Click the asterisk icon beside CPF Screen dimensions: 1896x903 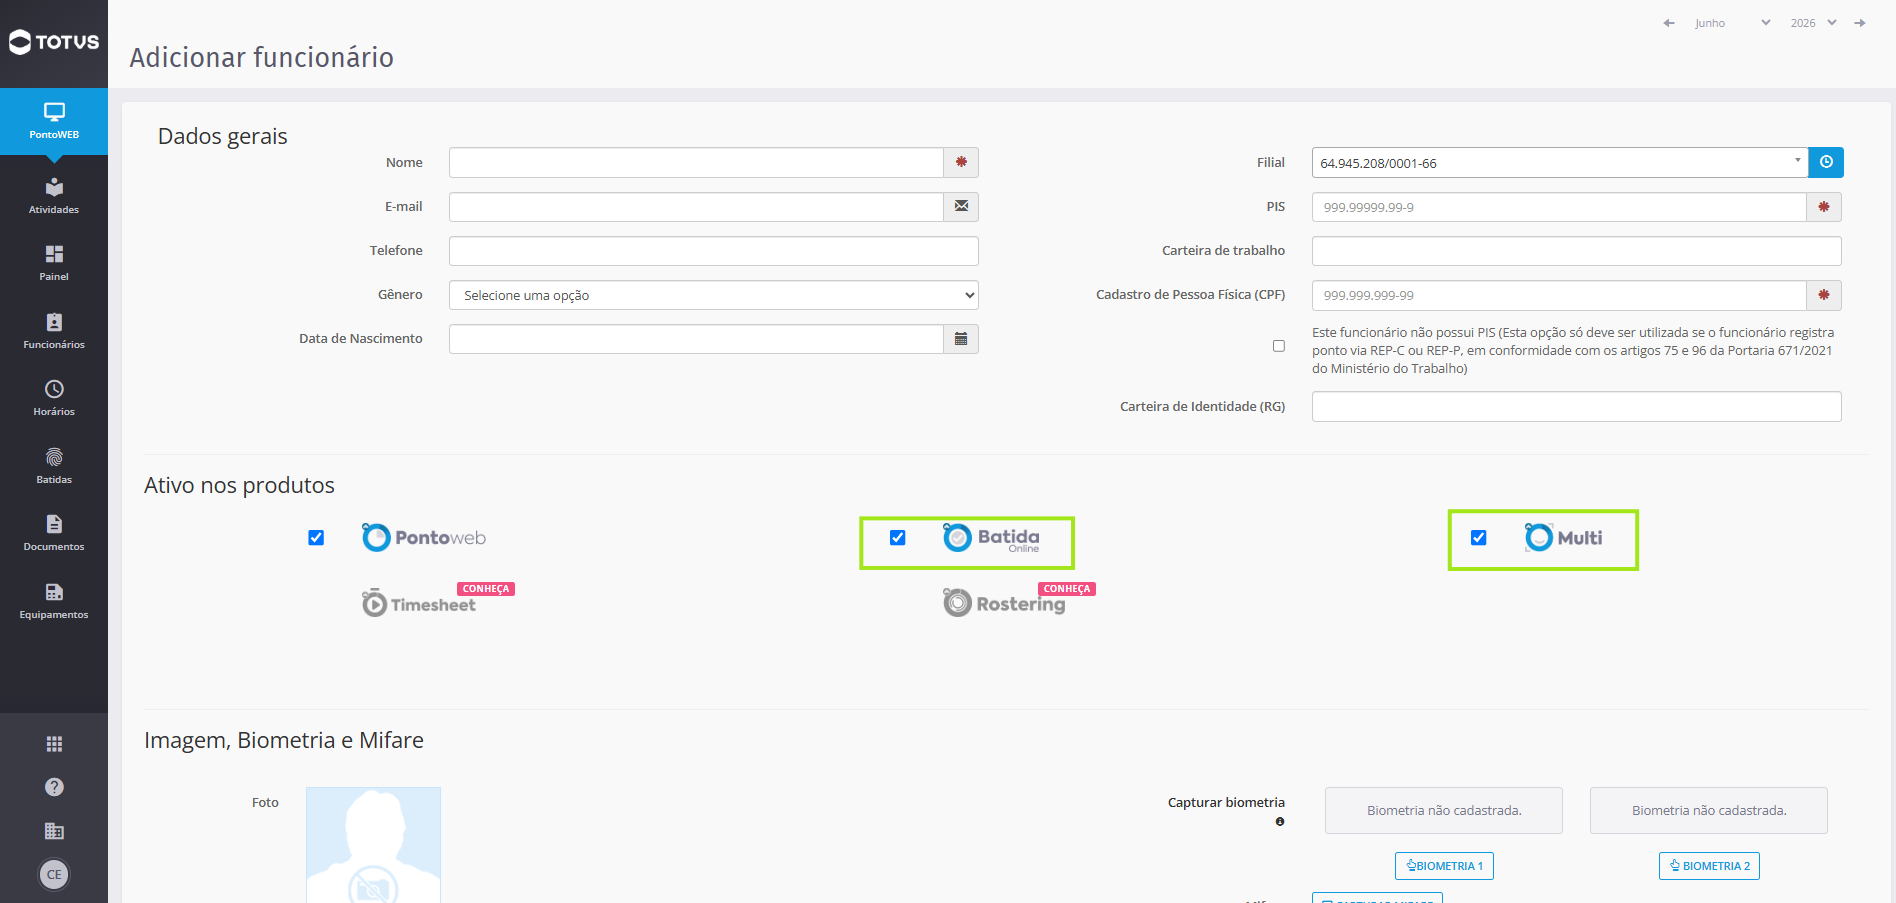1824,295
